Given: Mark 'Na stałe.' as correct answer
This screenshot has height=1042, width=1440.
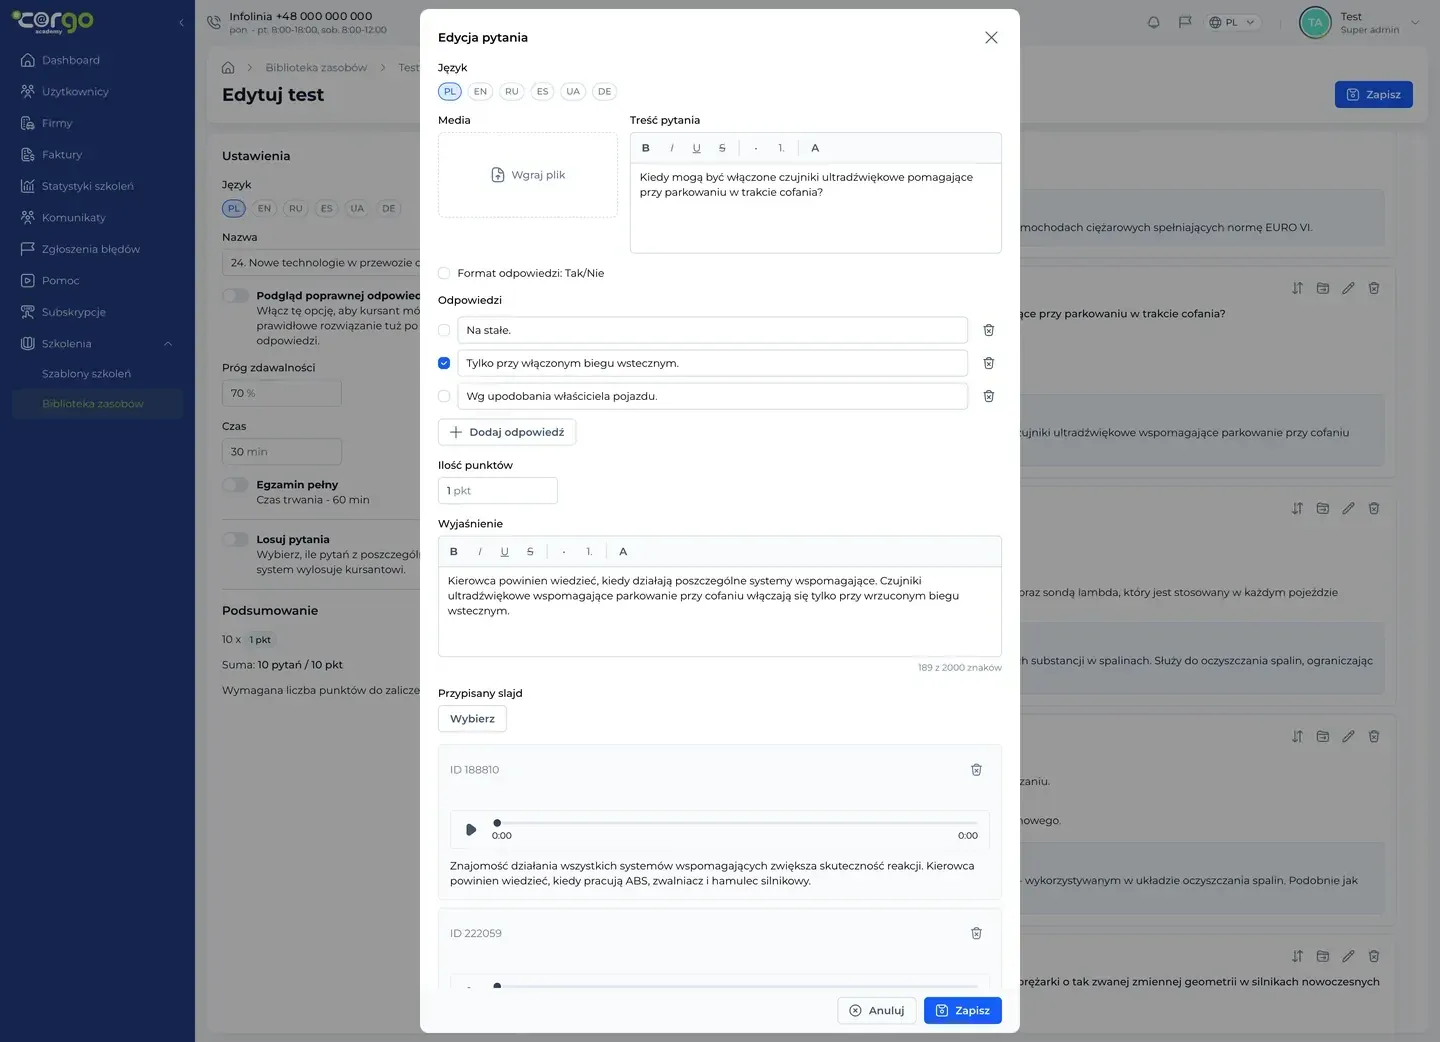Looking at the screenshot, I should pos(444,330).
